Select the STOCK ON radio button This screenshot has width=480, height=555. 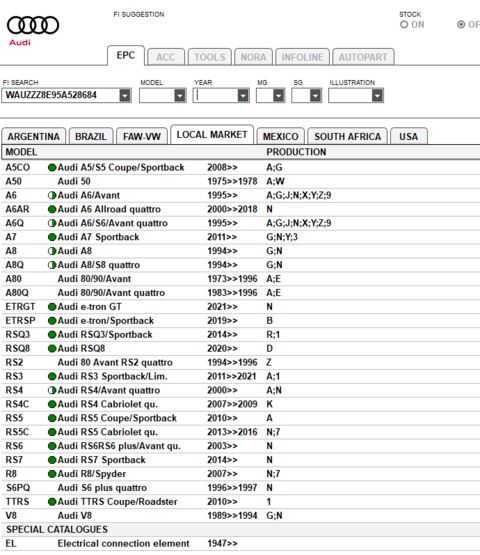[404, 25]
